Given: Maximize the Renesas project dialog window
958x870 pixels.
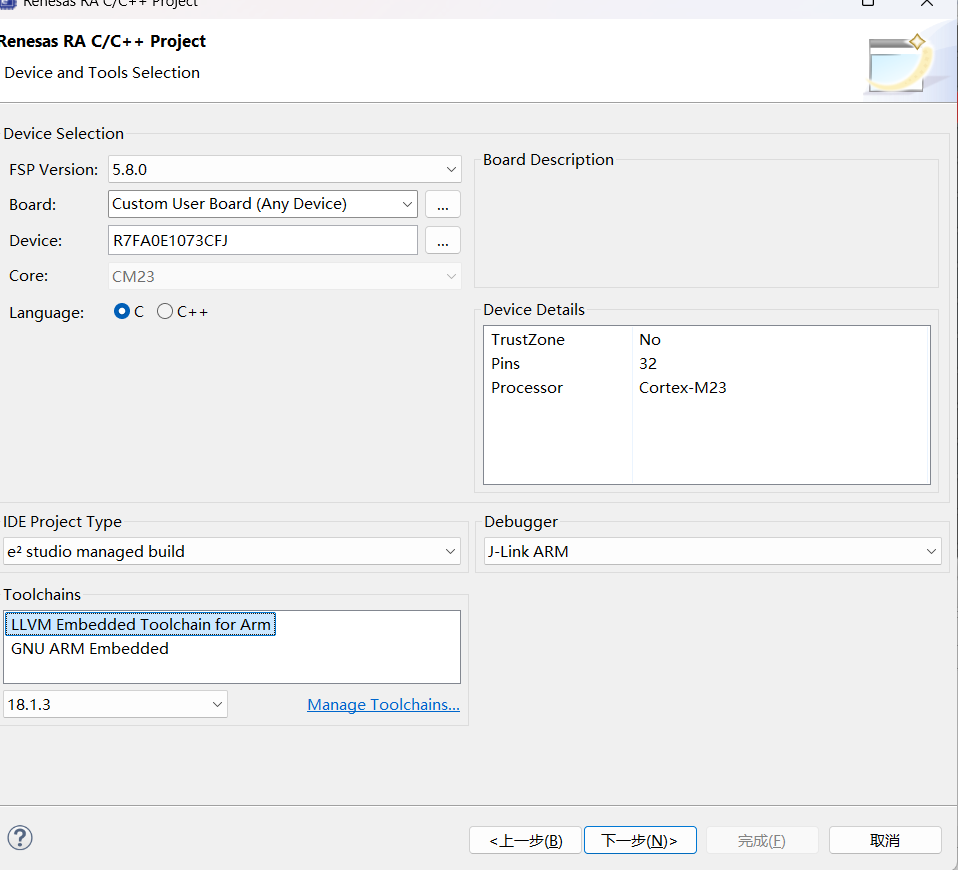Looking at the screenshot, I should (868, 3).
